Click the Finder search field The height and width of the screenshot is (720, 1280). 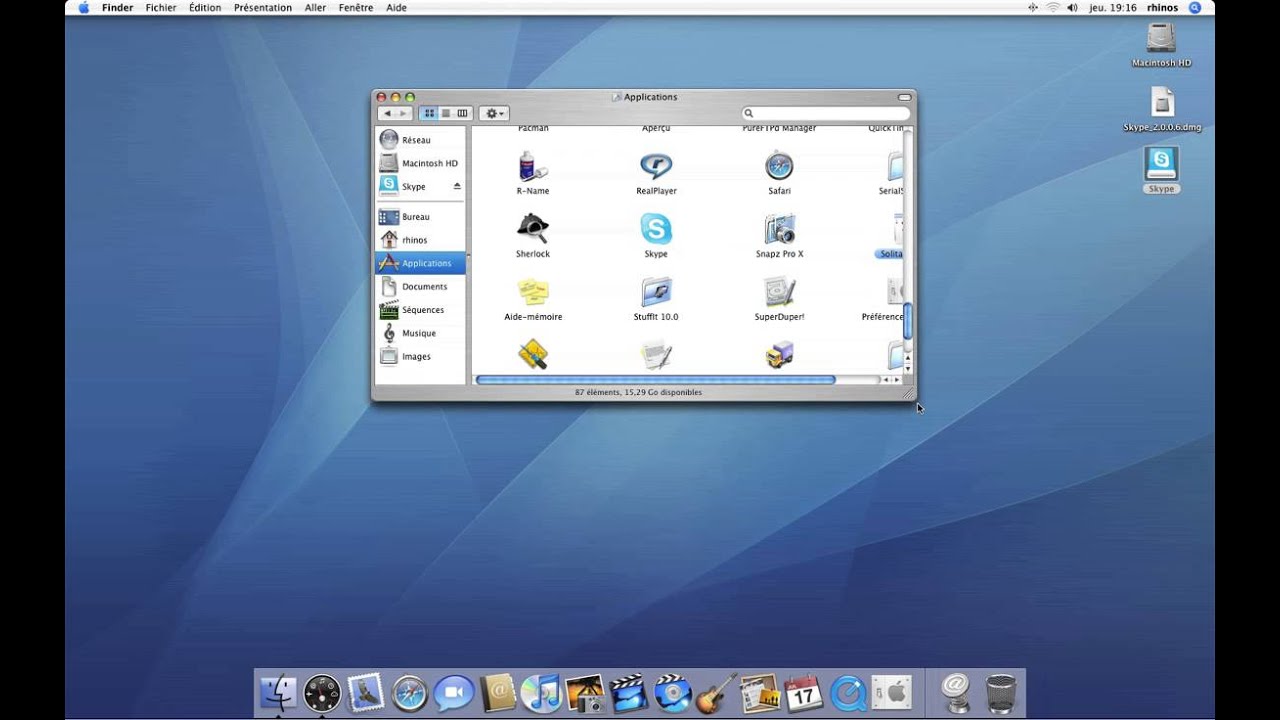coord(826,113)
